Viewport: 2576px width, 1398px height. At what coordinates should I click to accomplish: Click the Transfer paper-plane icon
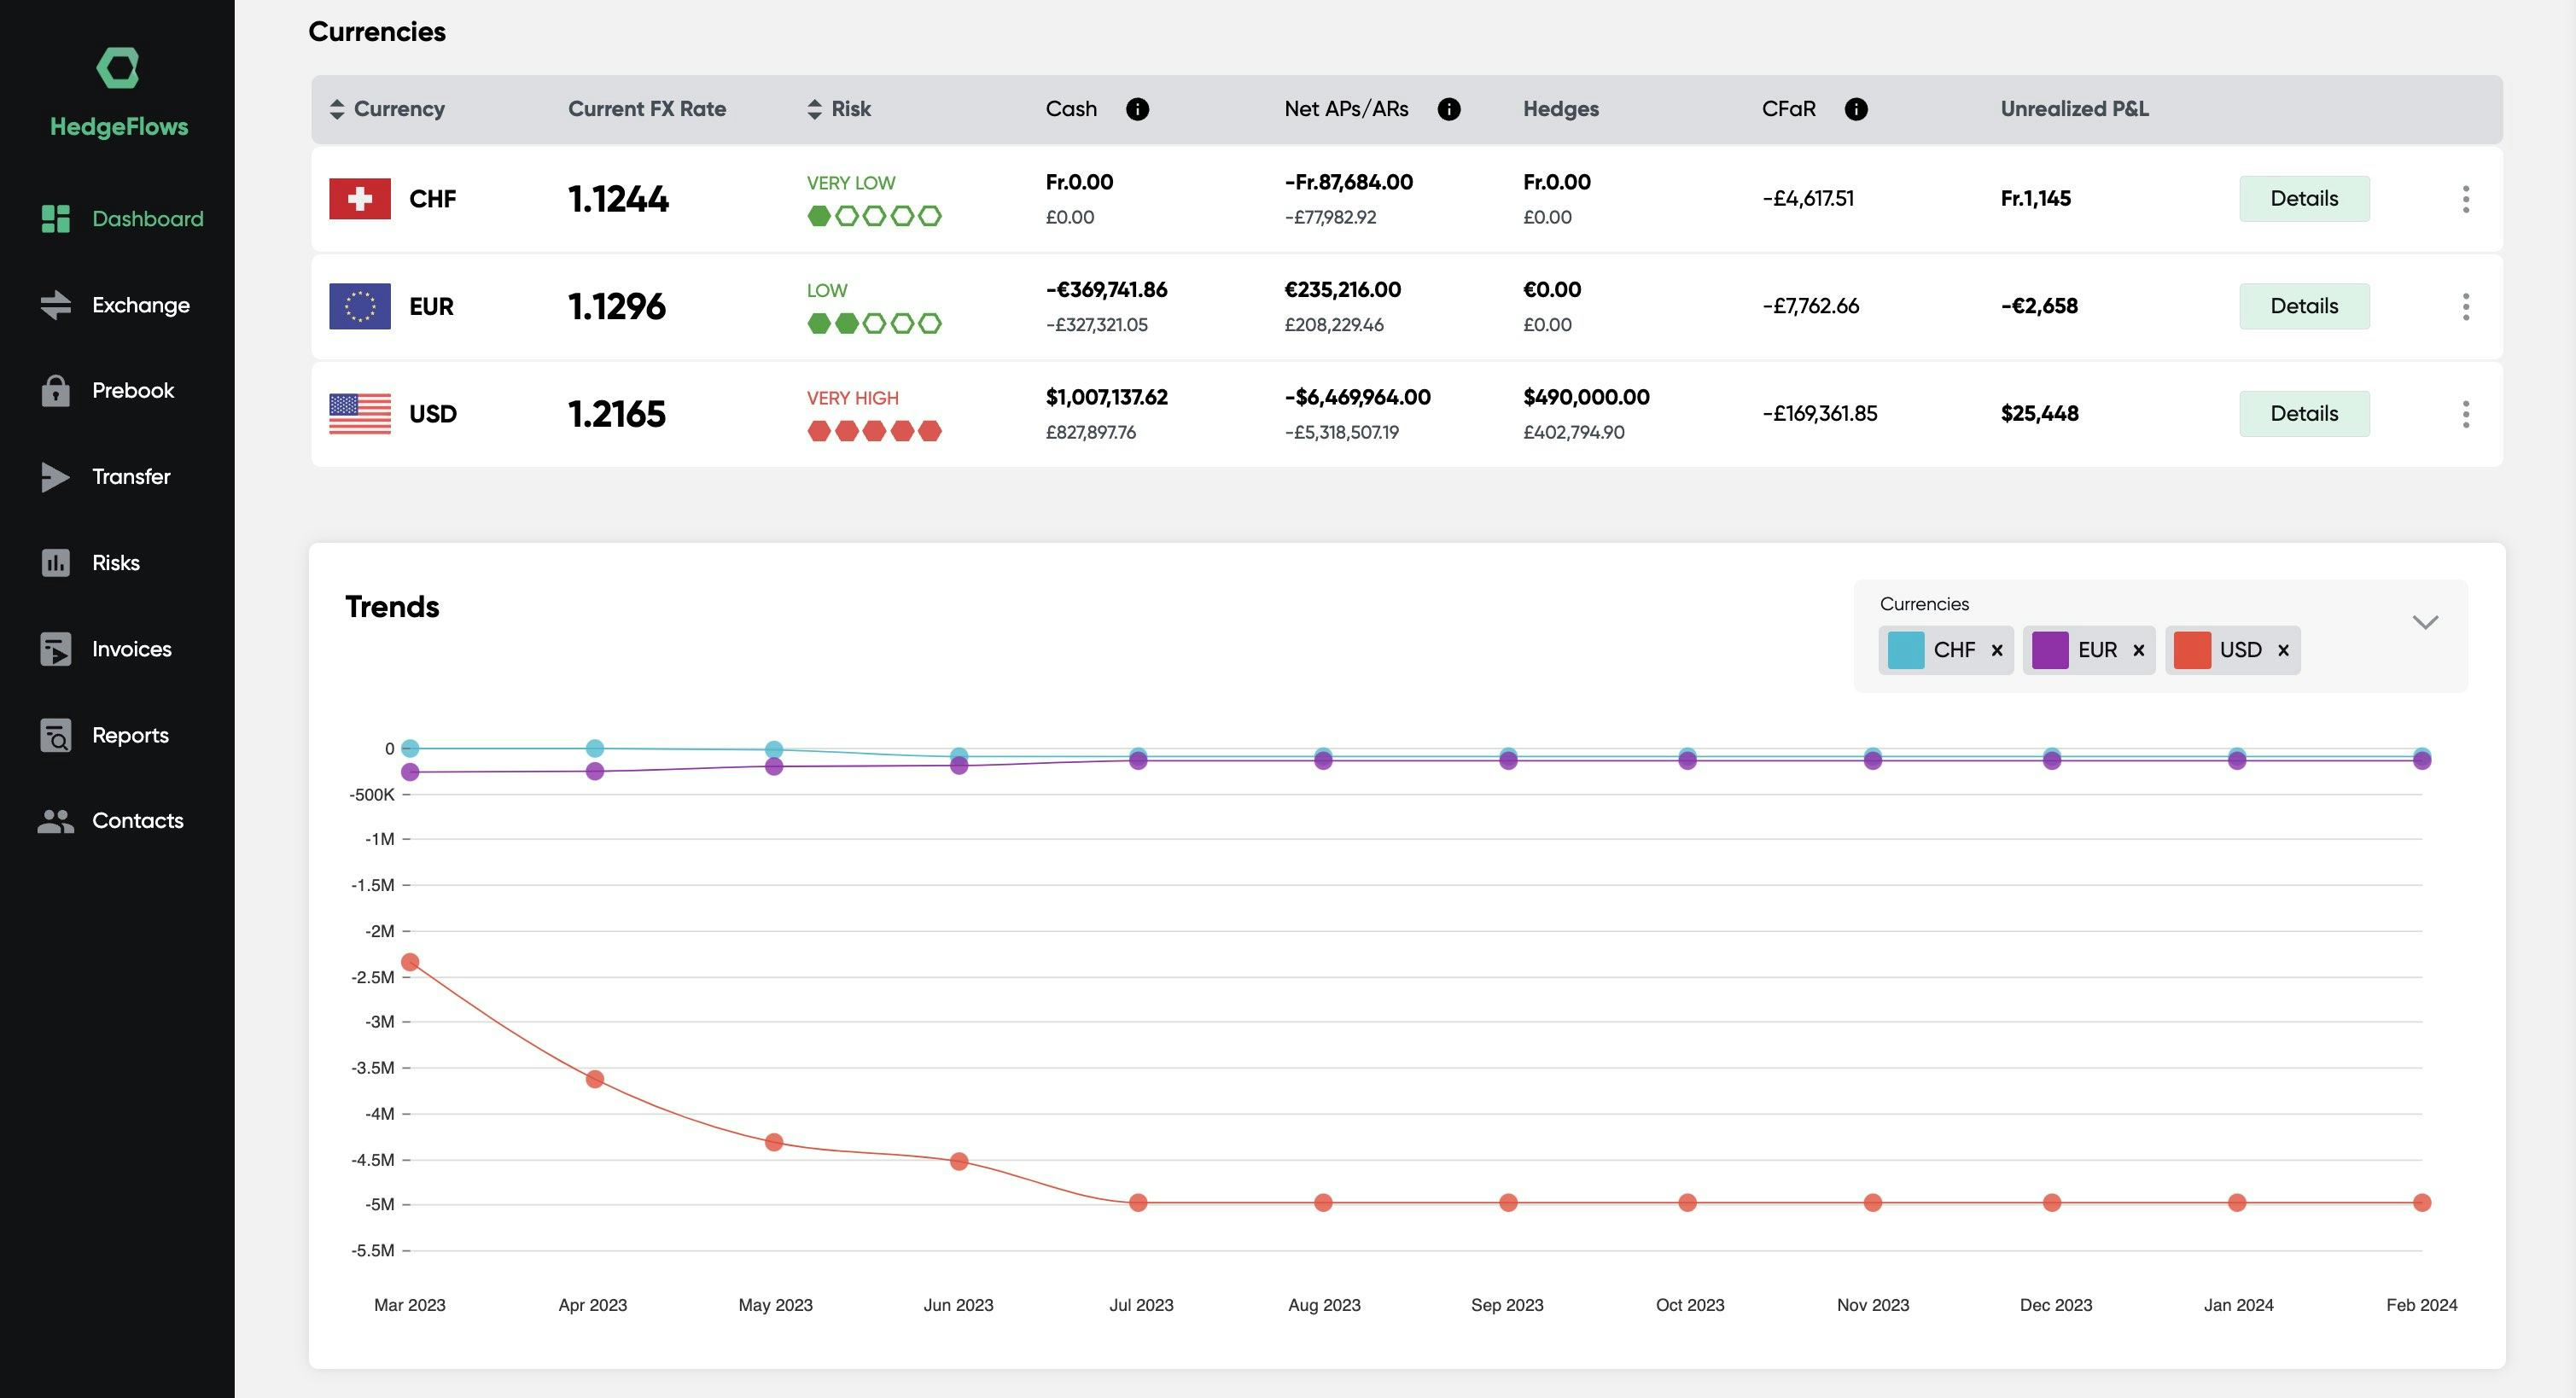[x=55, y=477]
